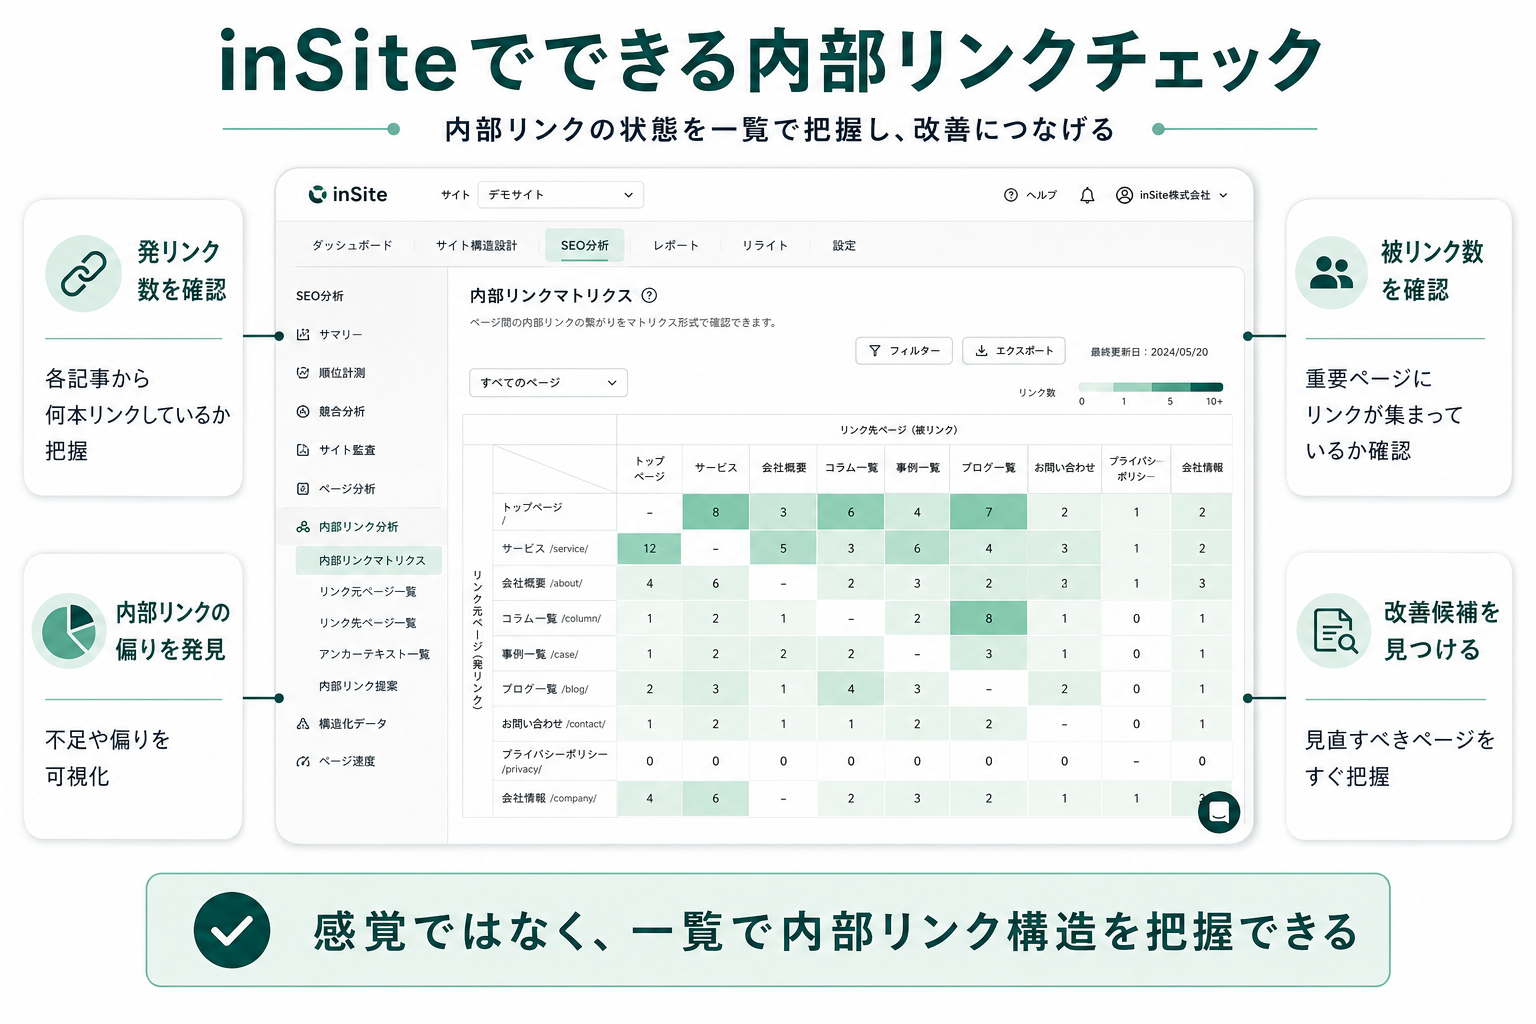Viewport: 1536px width, 1024px height.
Task: Expand the inSite株式会社 account menu
Action: [1172, 195]
